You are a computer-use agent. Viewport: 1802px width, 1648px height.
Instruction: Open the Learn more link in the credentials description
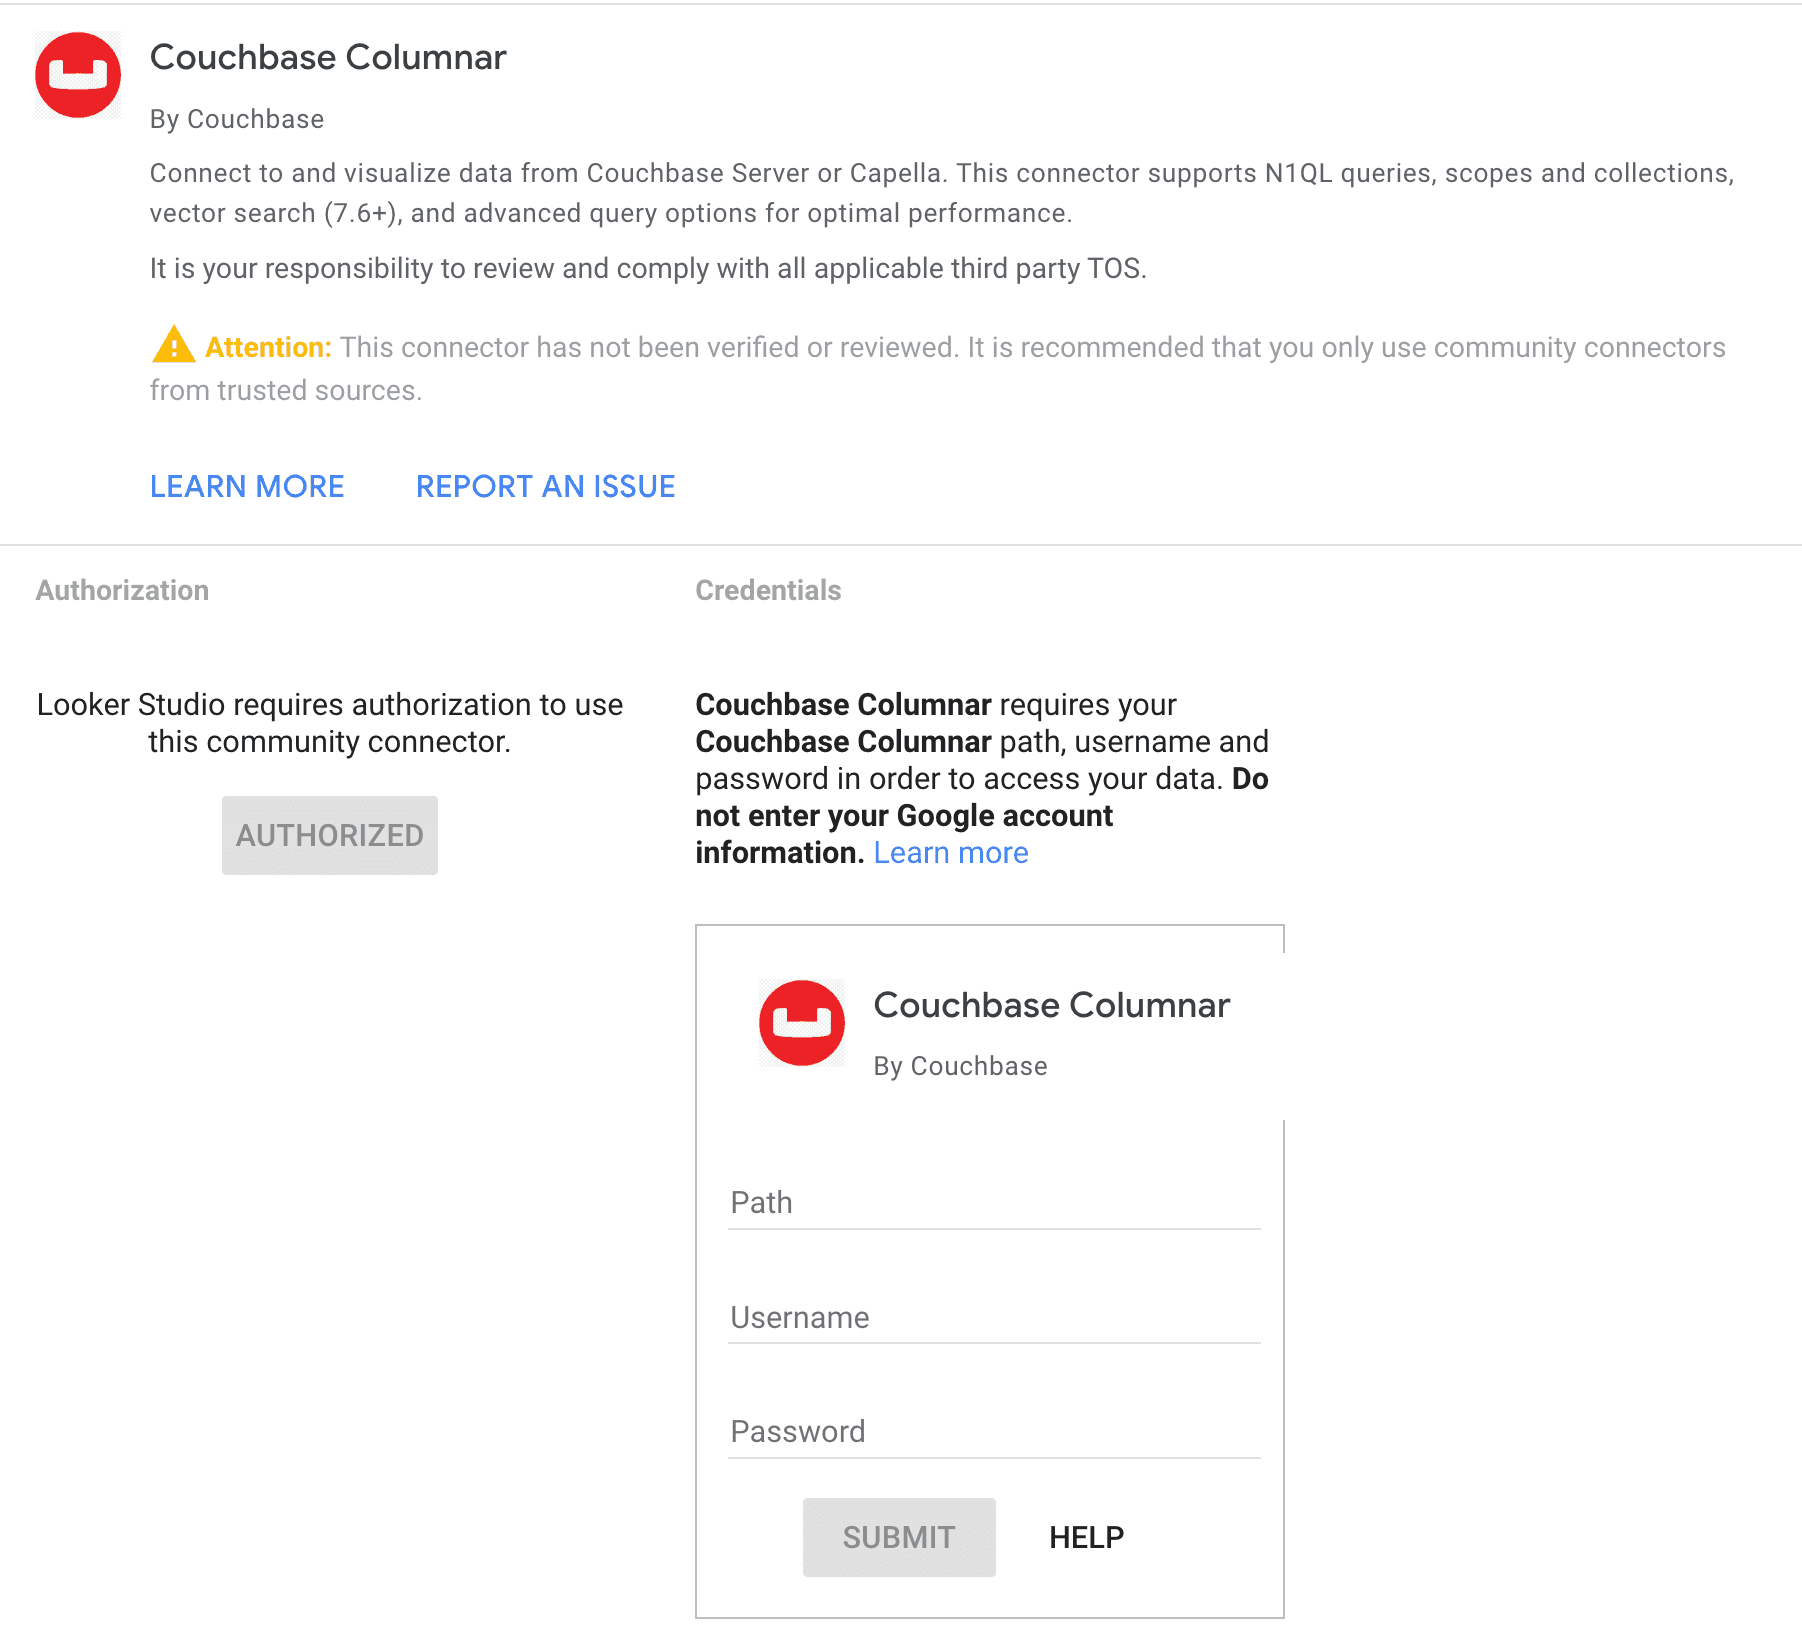pyautogui.click(x=951, y=852)
